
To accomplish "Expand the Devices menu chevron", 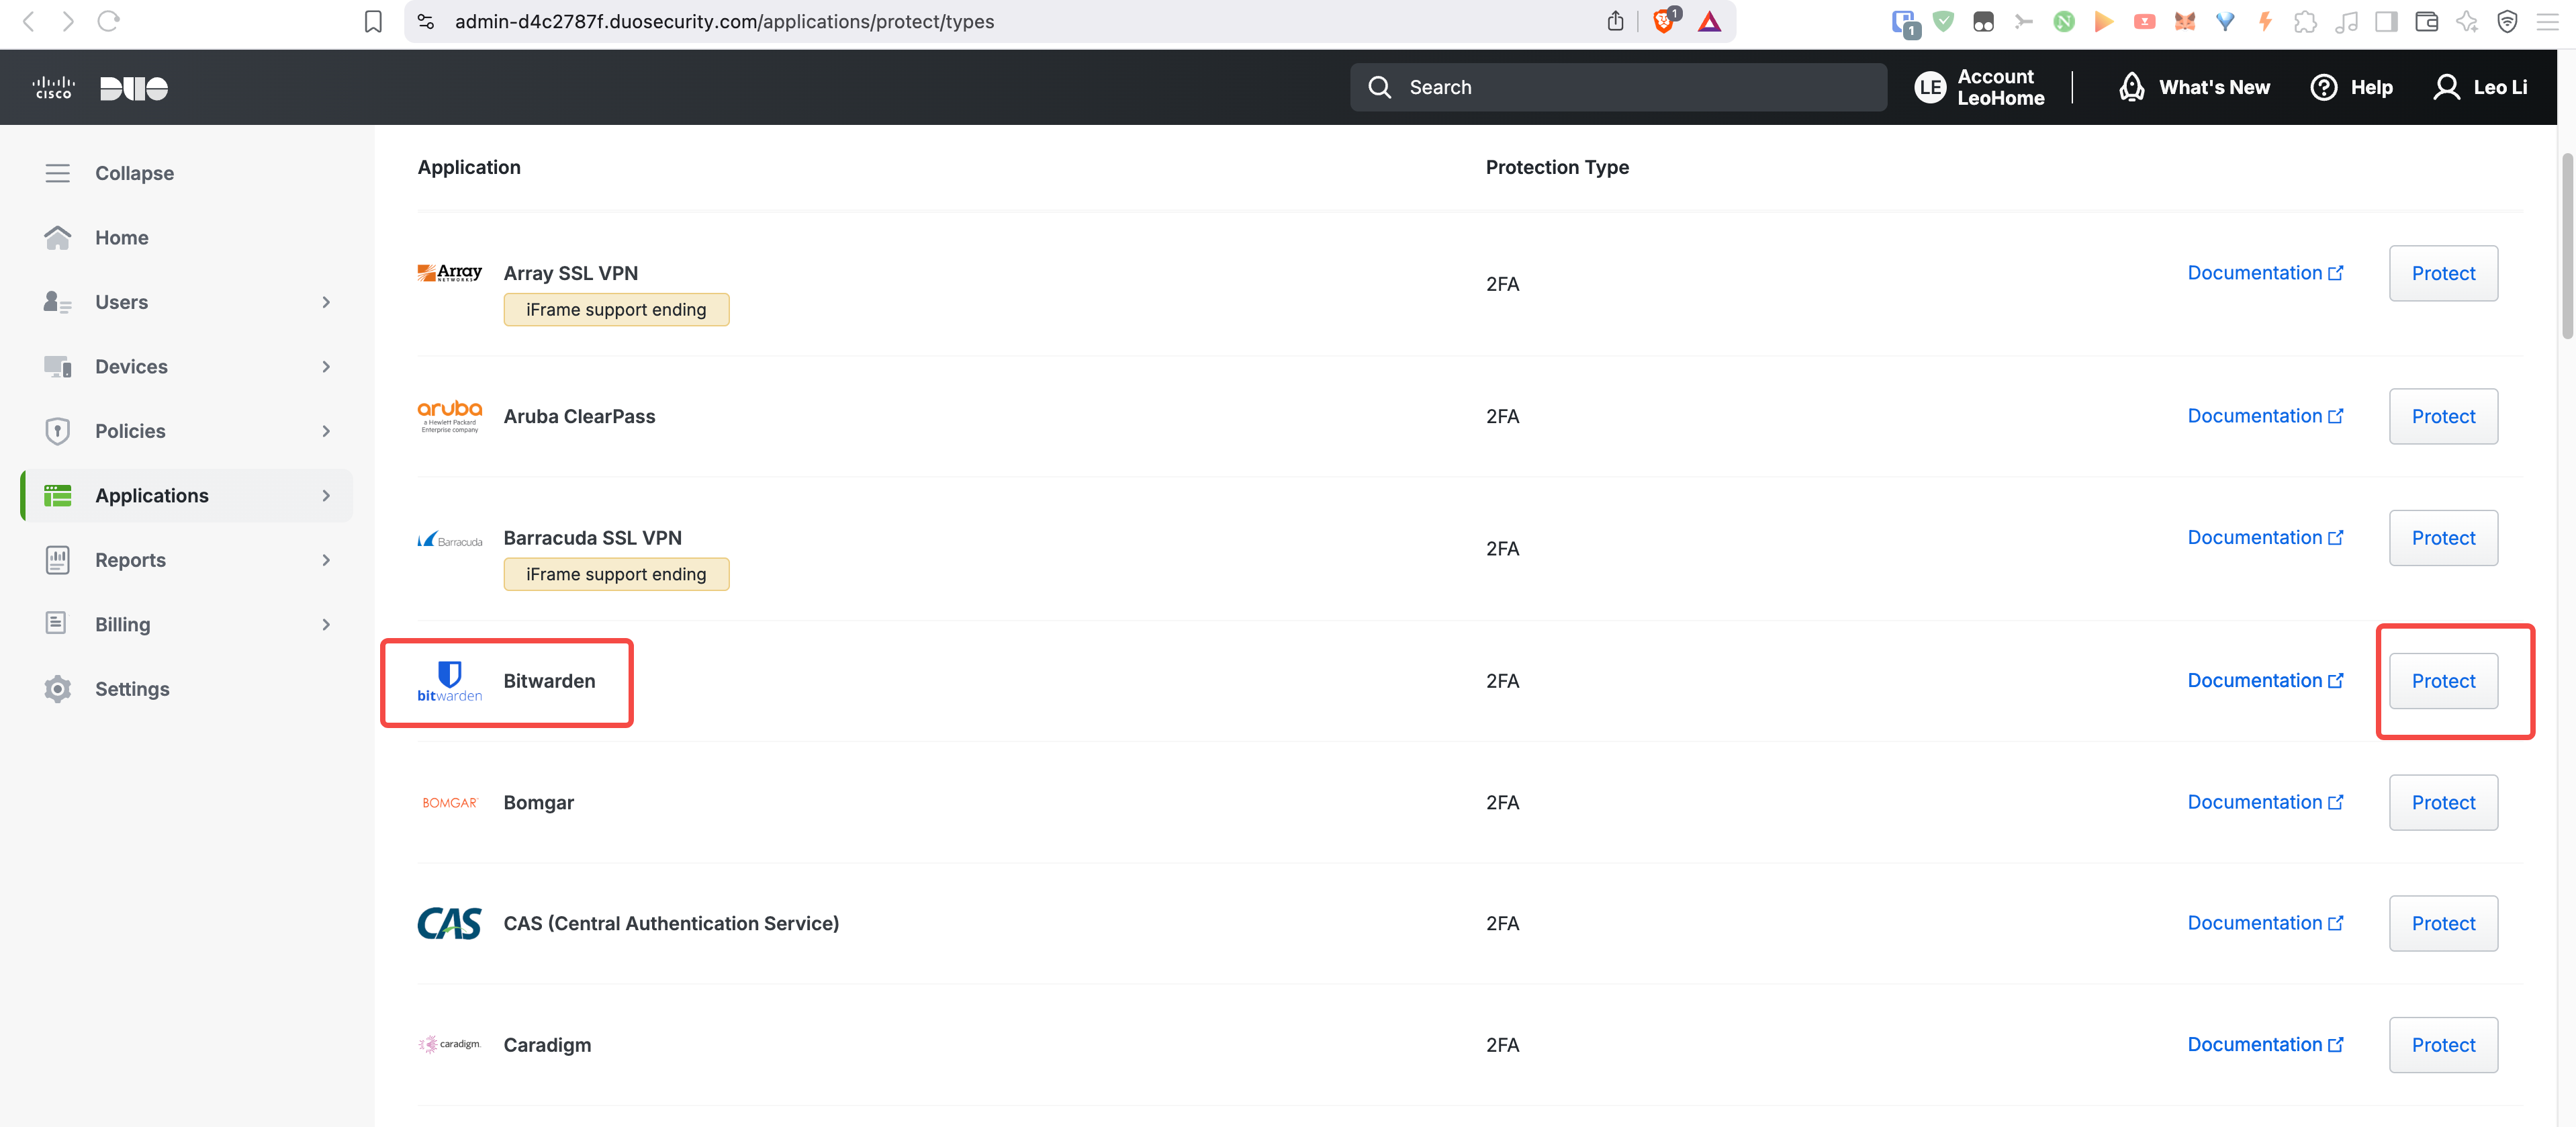I will tap(326, 366).
